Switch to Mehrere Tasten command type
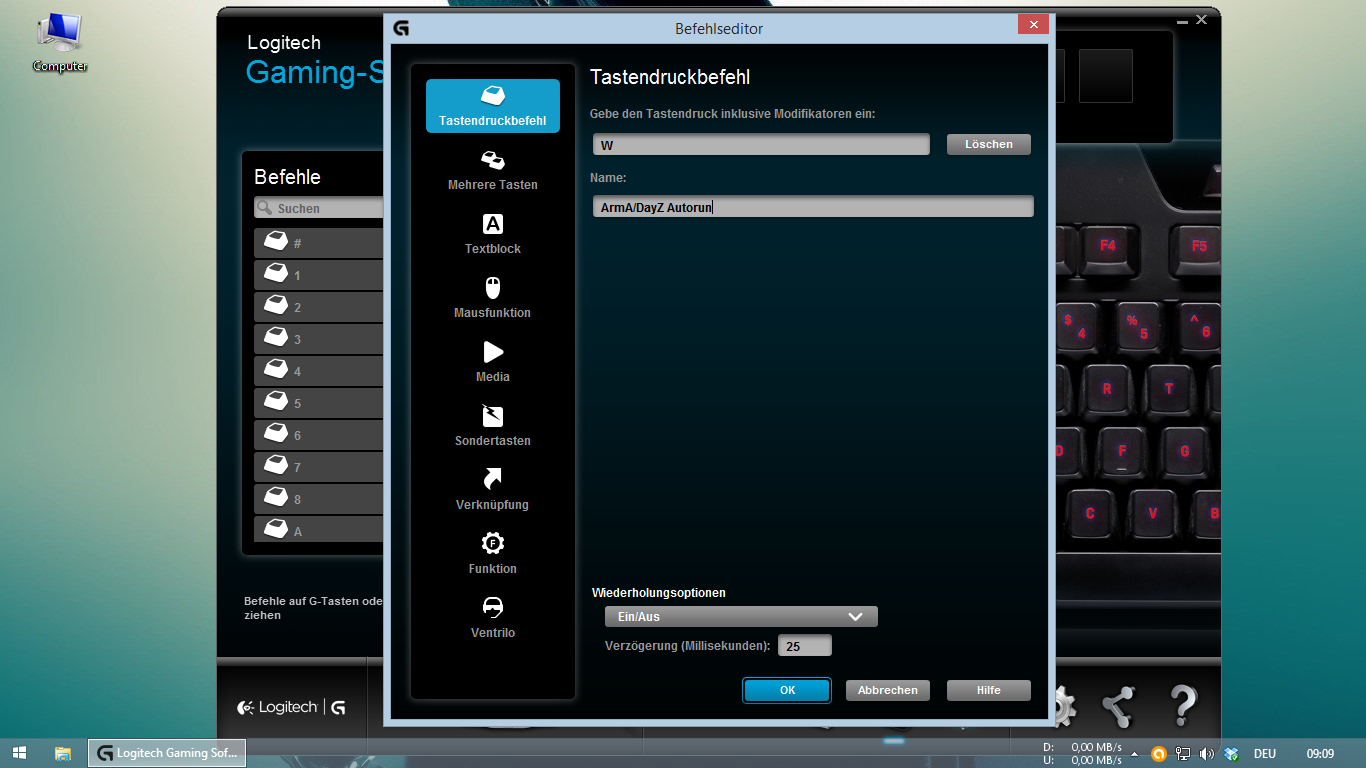The width and height of the screenshot is (1366, 768). [x=493, y=170]
